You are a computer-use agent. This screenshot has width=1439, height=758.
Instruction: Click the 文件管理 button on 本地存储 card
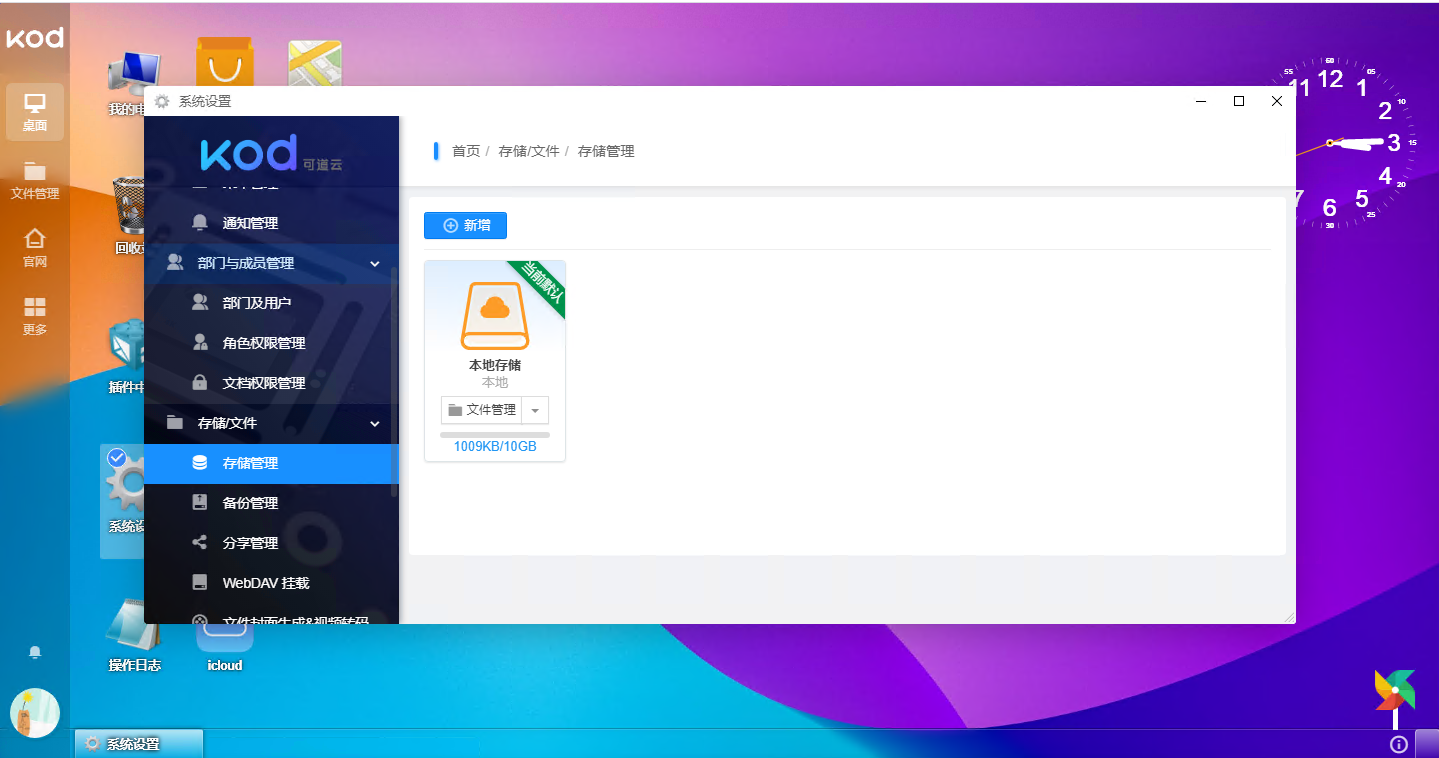(x=482, y=410)
